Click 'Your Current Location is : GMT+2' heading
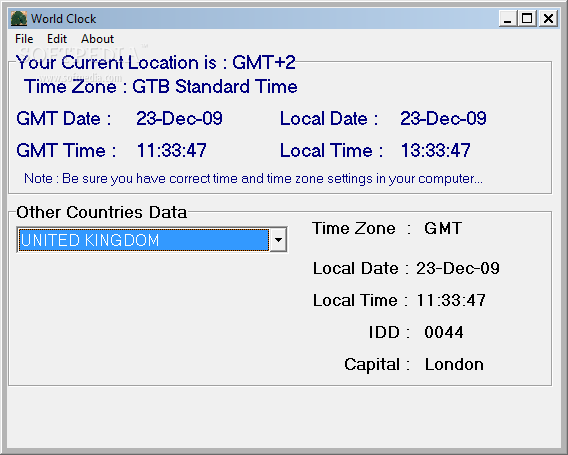 pos(156,63)
